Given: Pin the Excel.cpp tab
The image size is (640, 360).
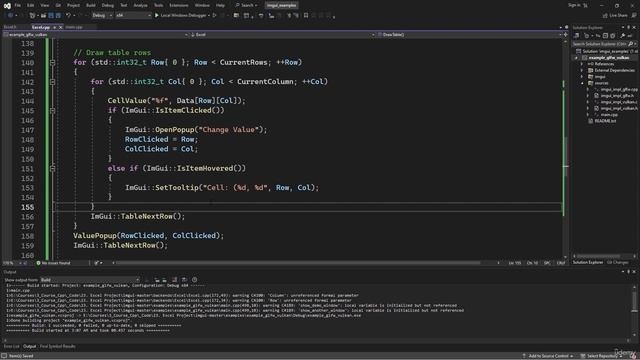Looking at the screenshot, I should (54, 27).
